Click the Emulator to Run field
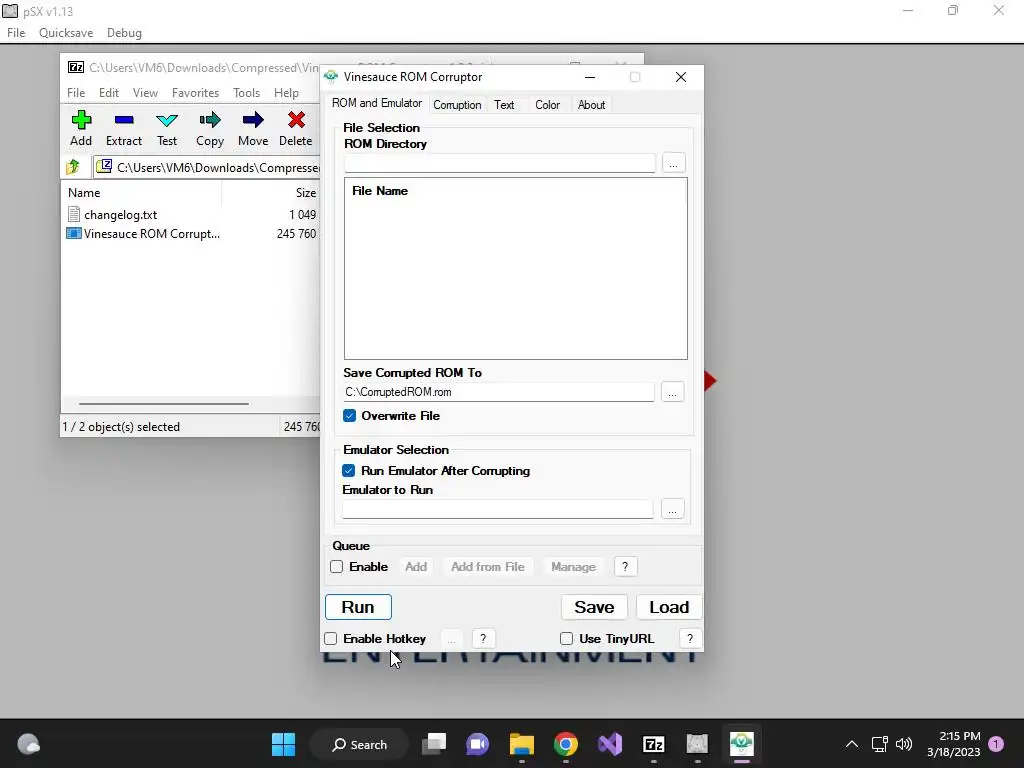The width and height of the screenshot is (1024, 768). (498, 509)
